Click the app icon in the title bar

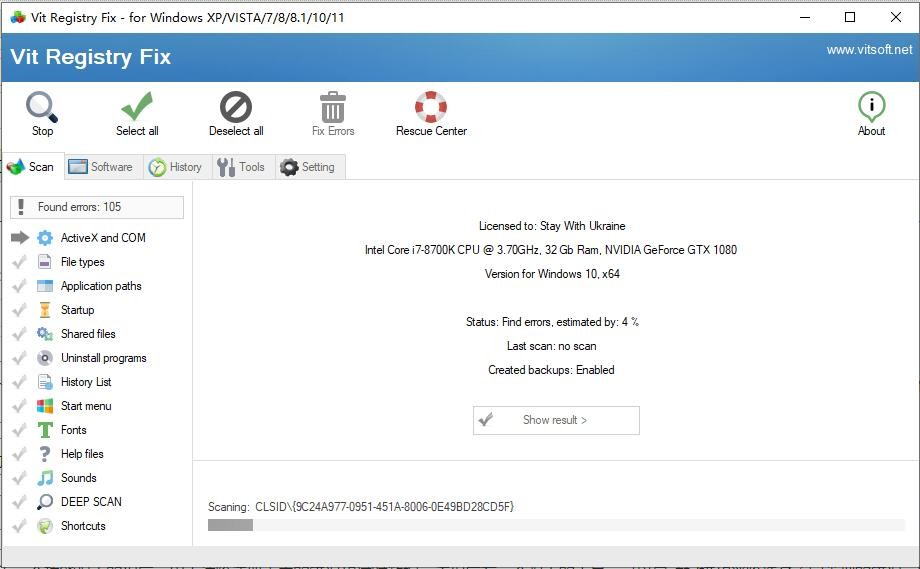[x=18, y=17]
